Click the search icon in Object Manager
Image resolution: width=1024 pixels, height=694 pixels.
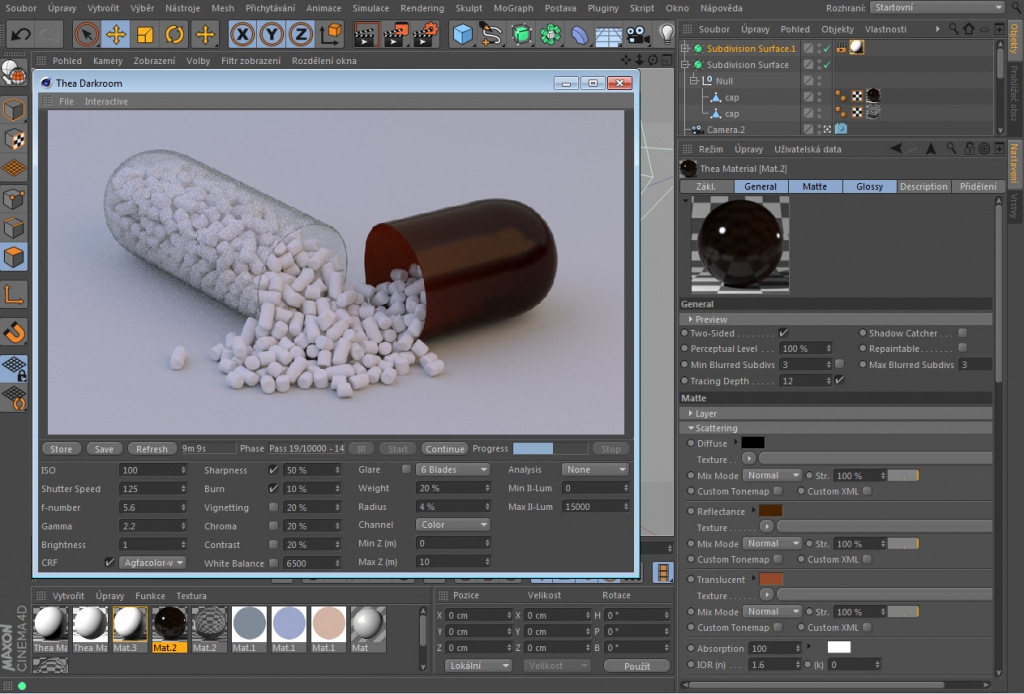[x=954, y=29]
